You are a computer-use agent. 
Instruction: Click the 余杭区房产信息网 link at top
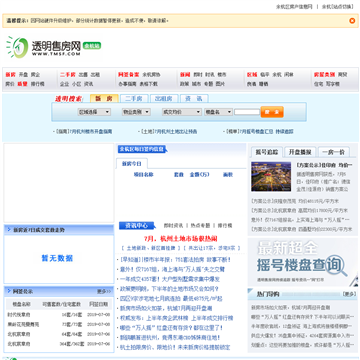[294, 7]
